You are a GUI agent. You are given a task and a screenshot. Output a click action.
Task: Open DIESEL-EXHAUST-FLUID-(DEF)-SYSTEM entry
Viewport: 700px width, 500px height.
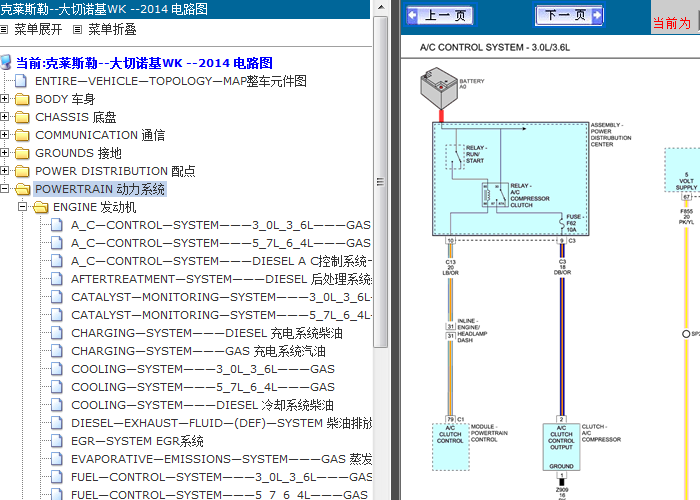click(221, 423)
